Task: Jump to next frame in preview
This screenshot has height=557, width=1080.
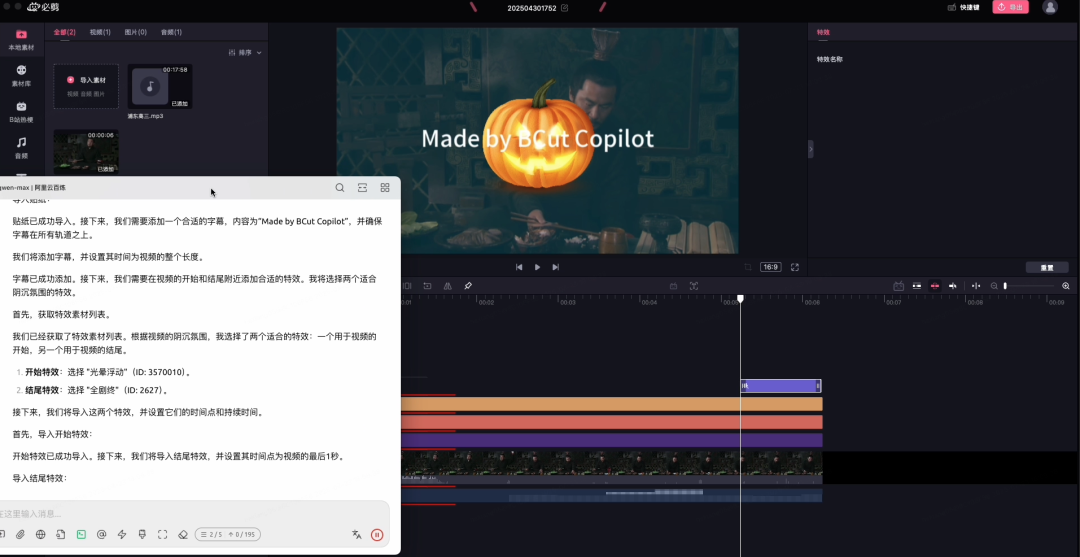Action: tap(556, 267)
